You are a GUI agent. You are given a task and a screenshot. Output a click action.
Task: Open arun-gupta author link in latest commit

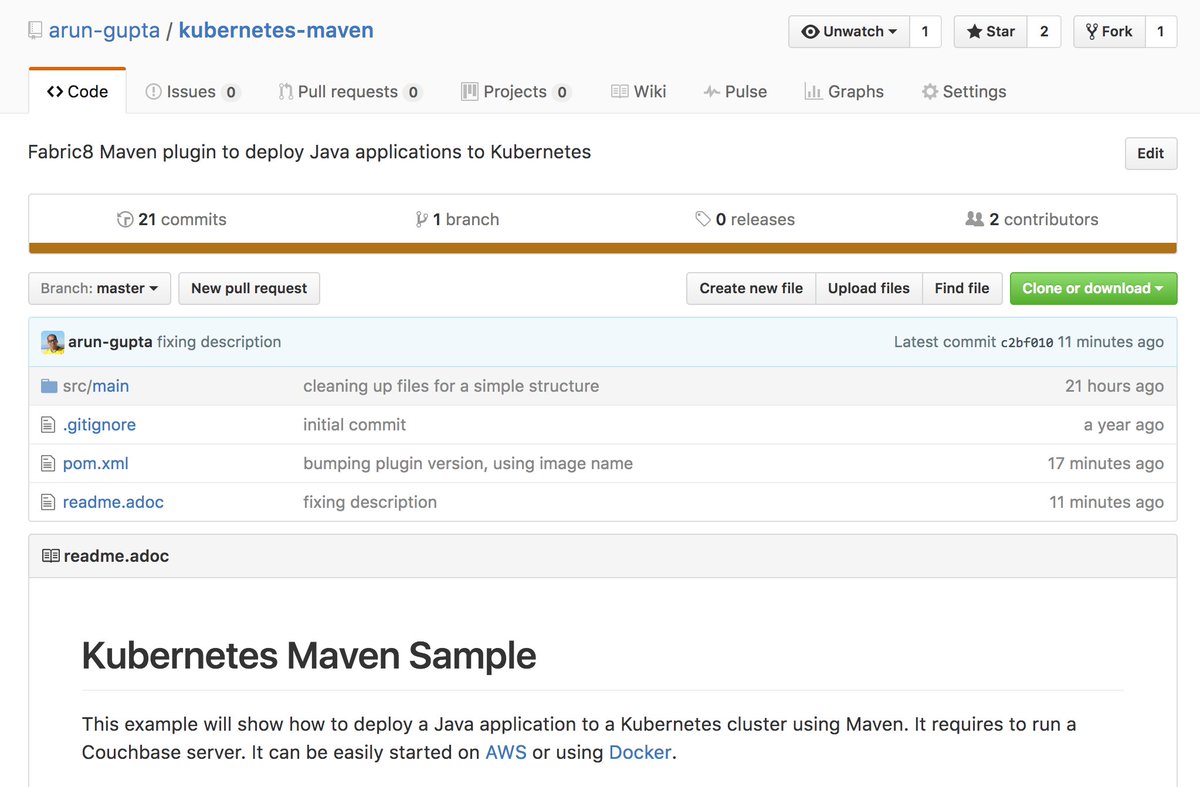pos(110,342)
